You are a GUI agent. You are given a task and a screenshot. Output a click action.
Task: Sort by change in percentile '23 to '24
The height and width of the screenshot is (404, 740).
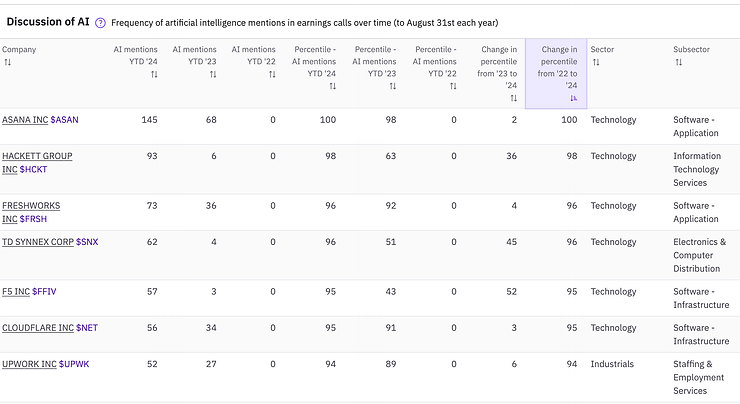click(x=513, y=98)
